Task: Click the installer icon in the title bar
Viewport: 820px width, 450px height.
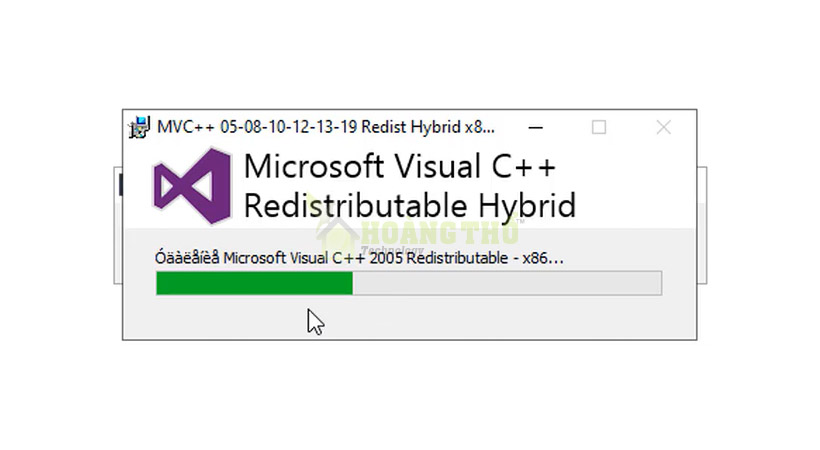Action: tap(140, 127)
